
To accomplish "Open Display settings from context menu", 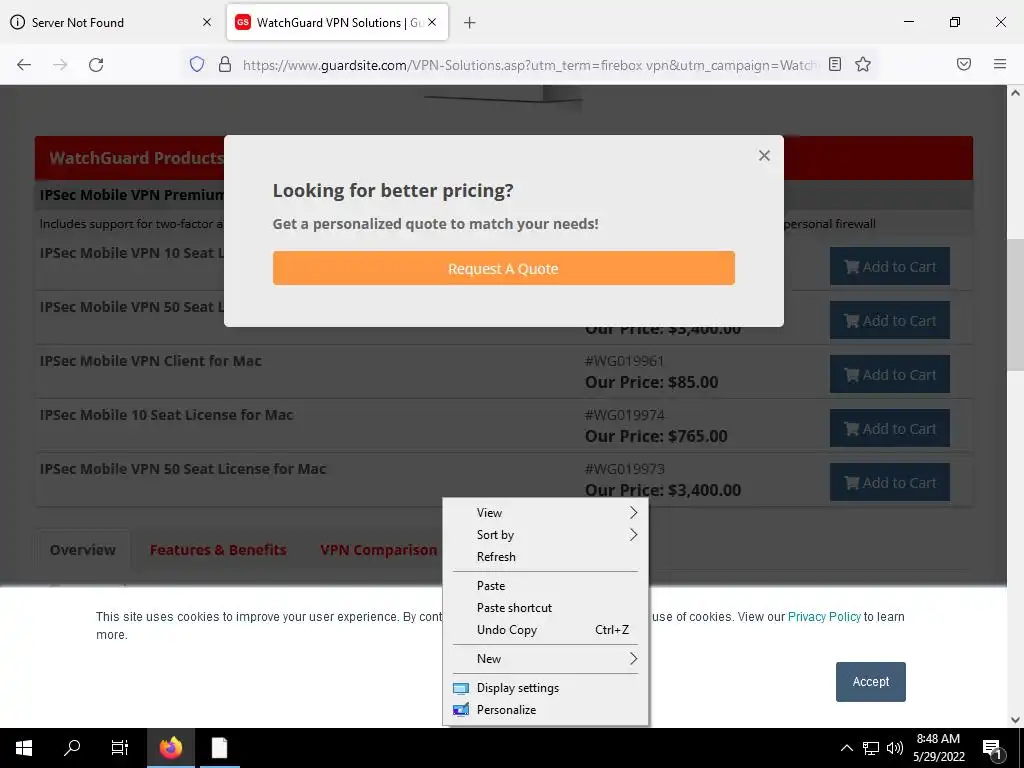I will tap(545, 688).
